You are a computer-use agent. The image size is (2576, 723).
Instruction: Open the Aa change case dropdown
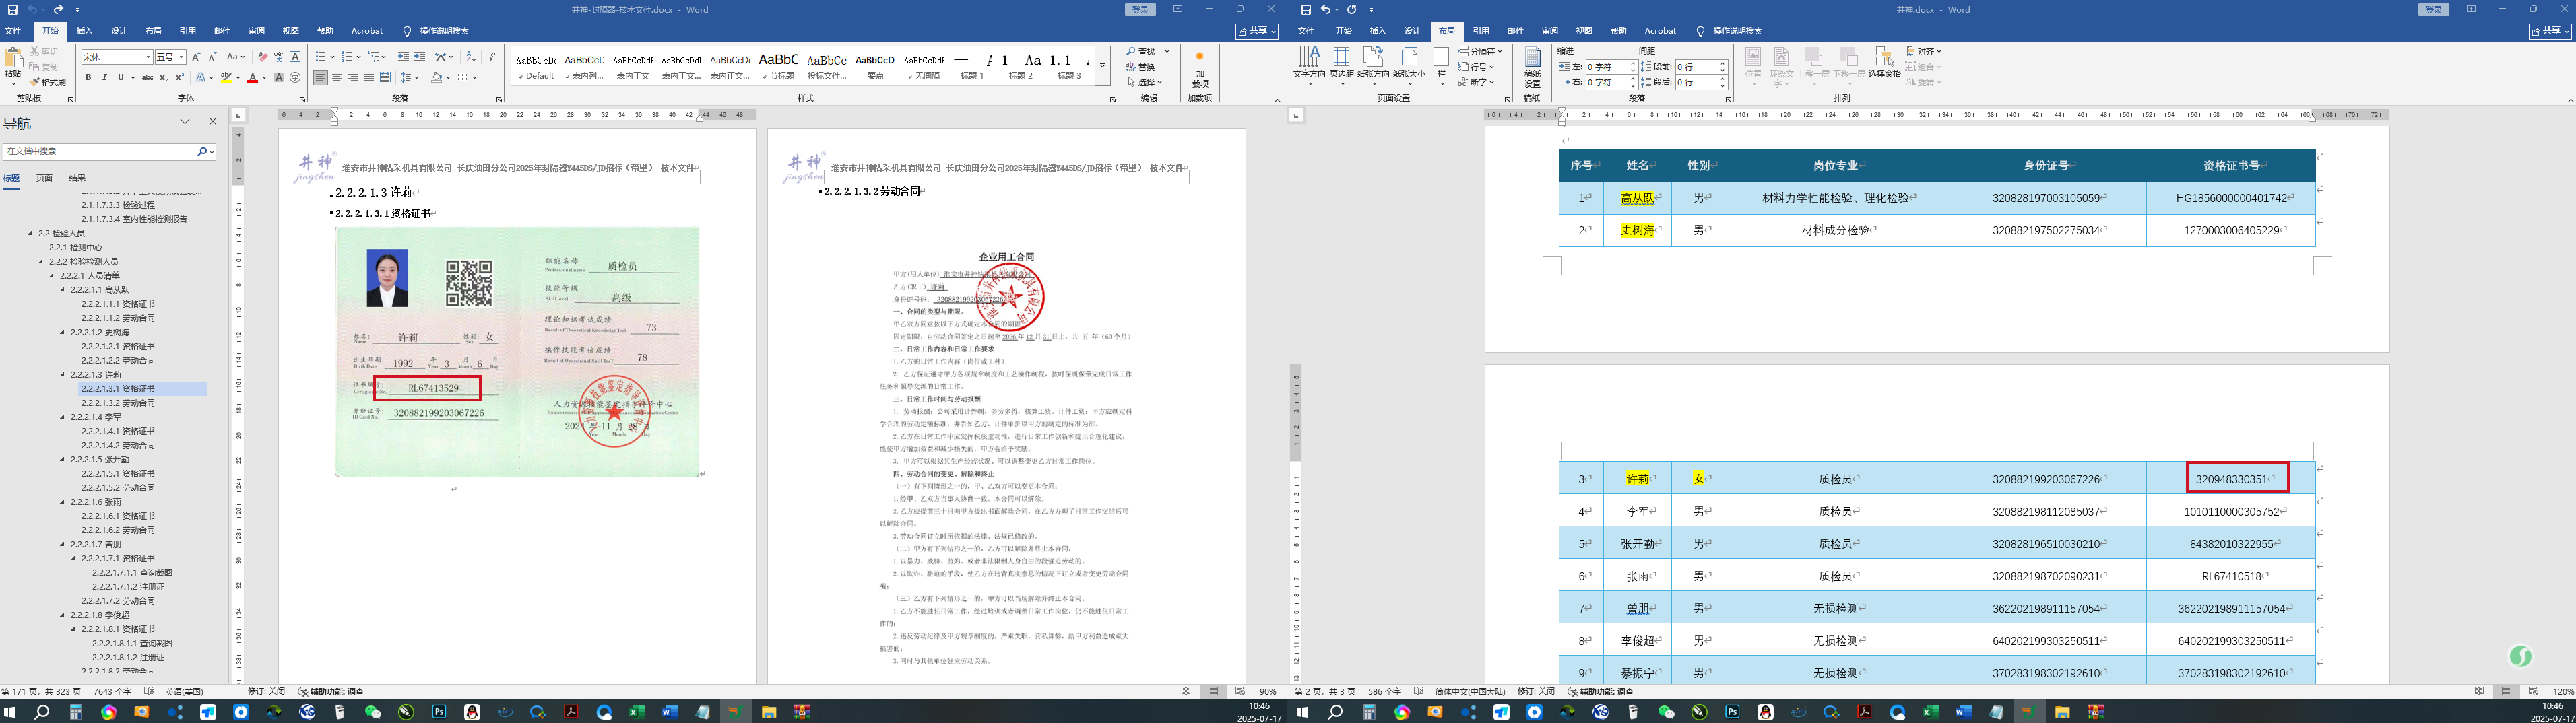point(236,57)
